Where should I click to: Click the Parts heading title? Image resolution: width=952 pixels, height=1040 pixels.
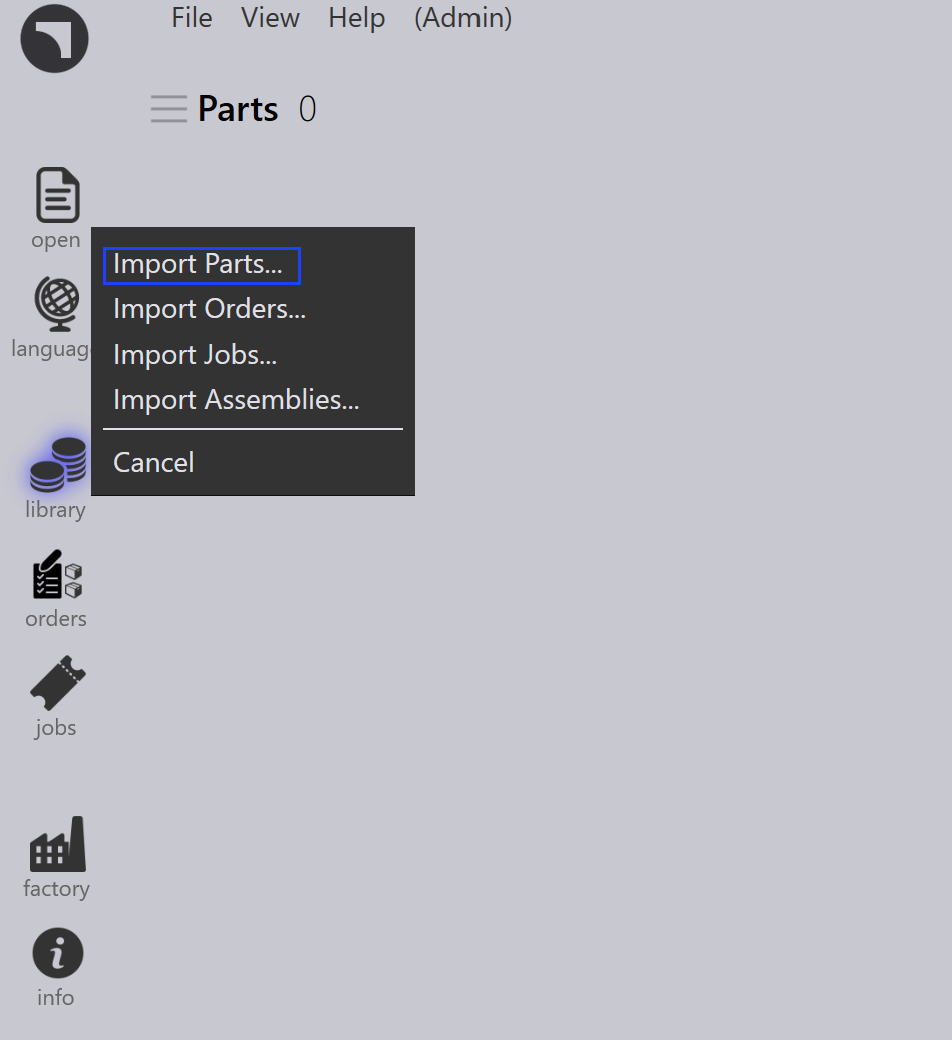point(238,109)
